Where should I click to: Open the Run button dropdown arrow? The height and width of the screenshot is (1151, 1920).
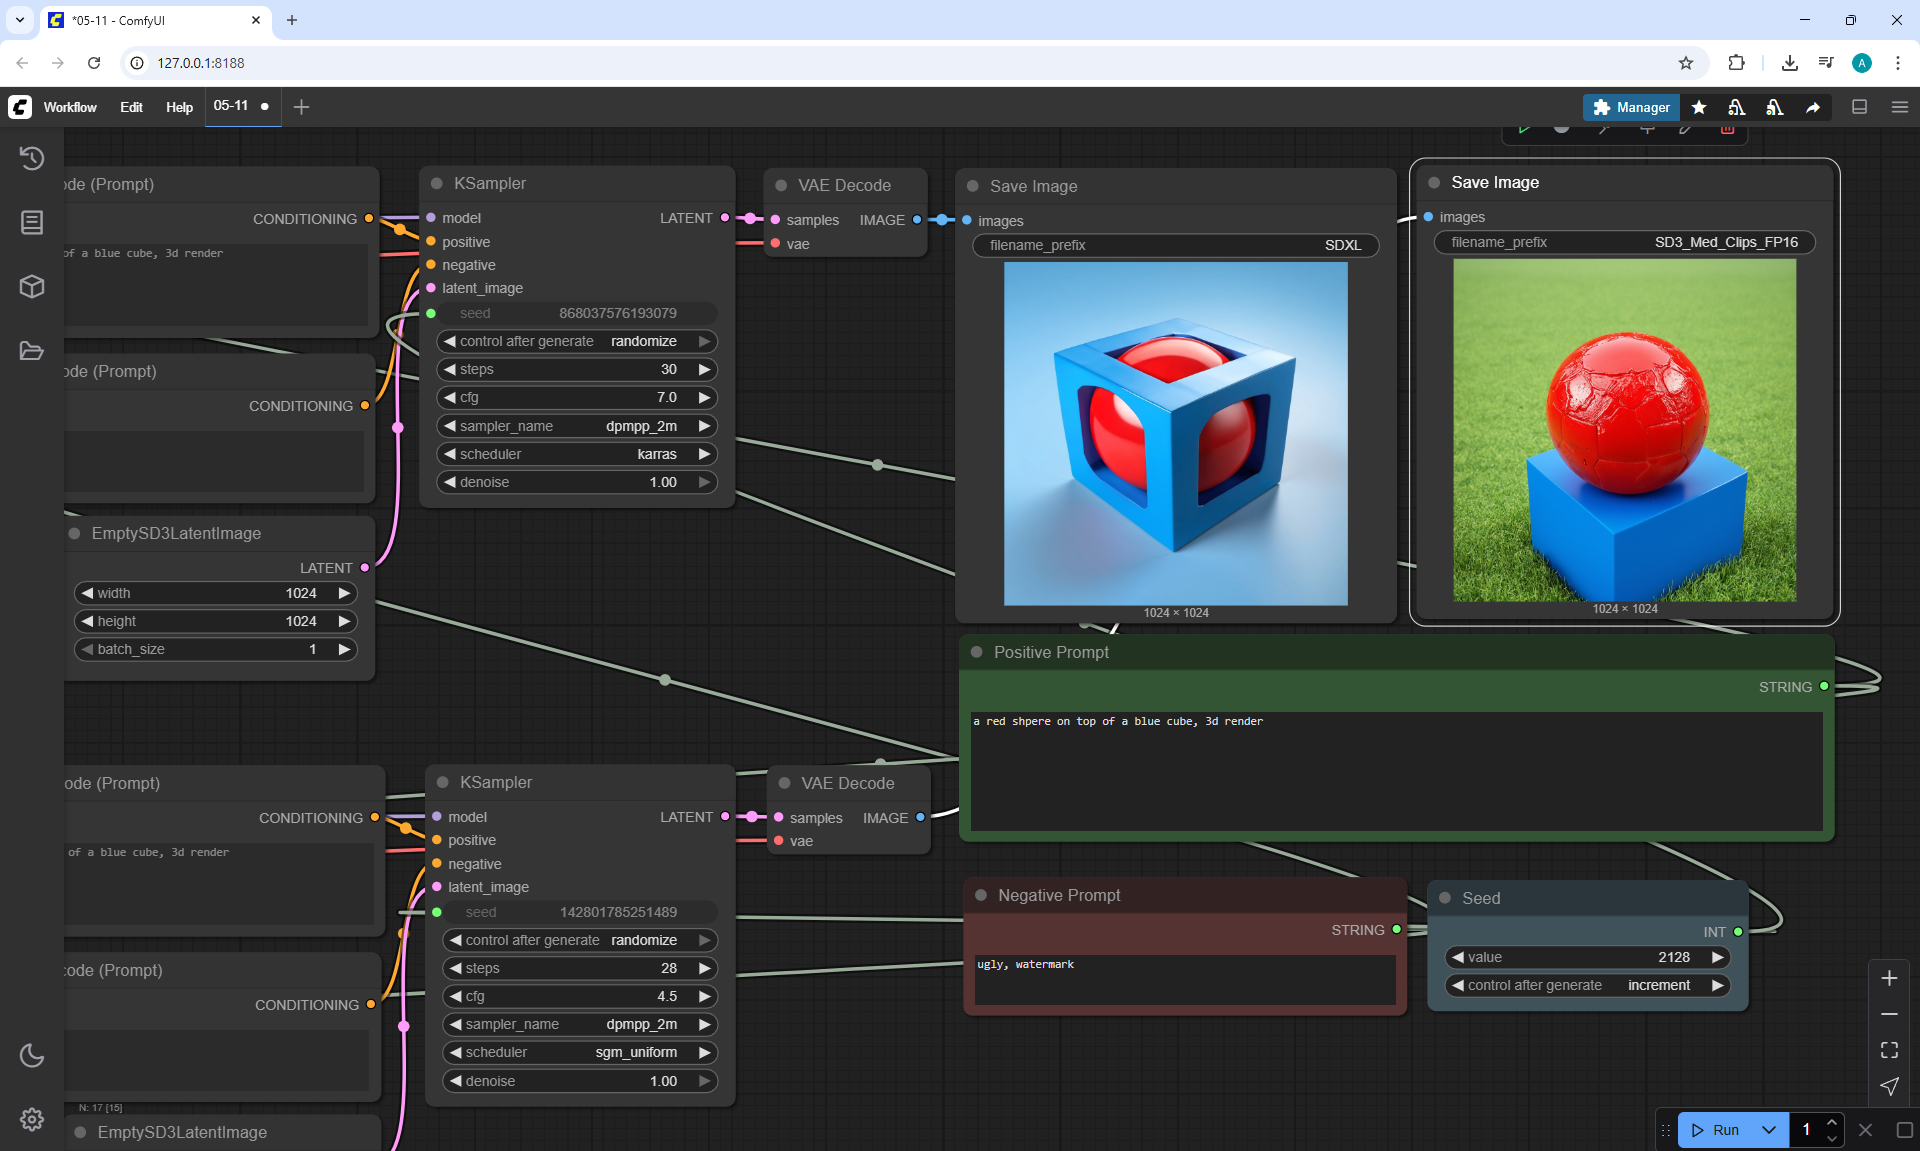click(1768, 1130)
